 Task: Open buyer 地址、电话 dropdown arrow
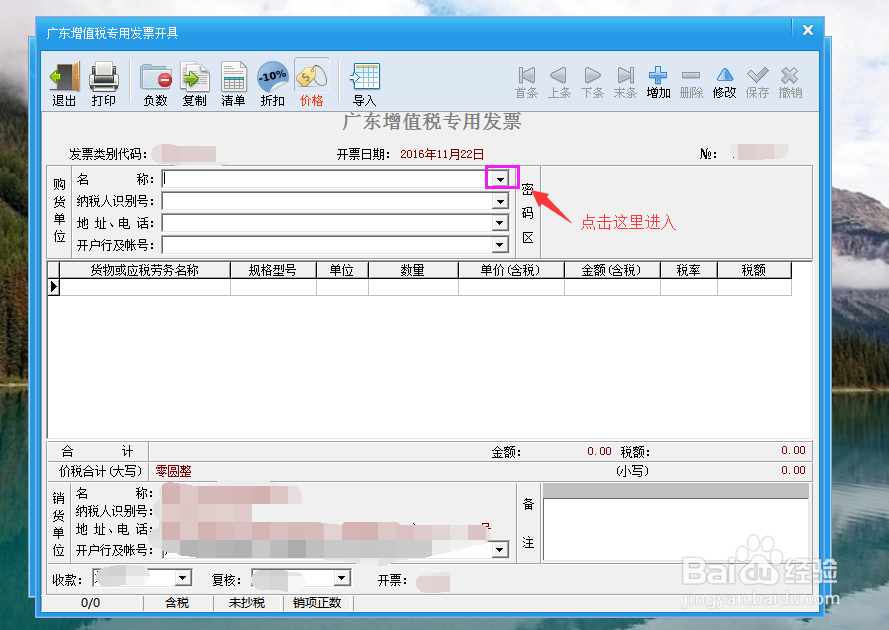coord(500,223)
